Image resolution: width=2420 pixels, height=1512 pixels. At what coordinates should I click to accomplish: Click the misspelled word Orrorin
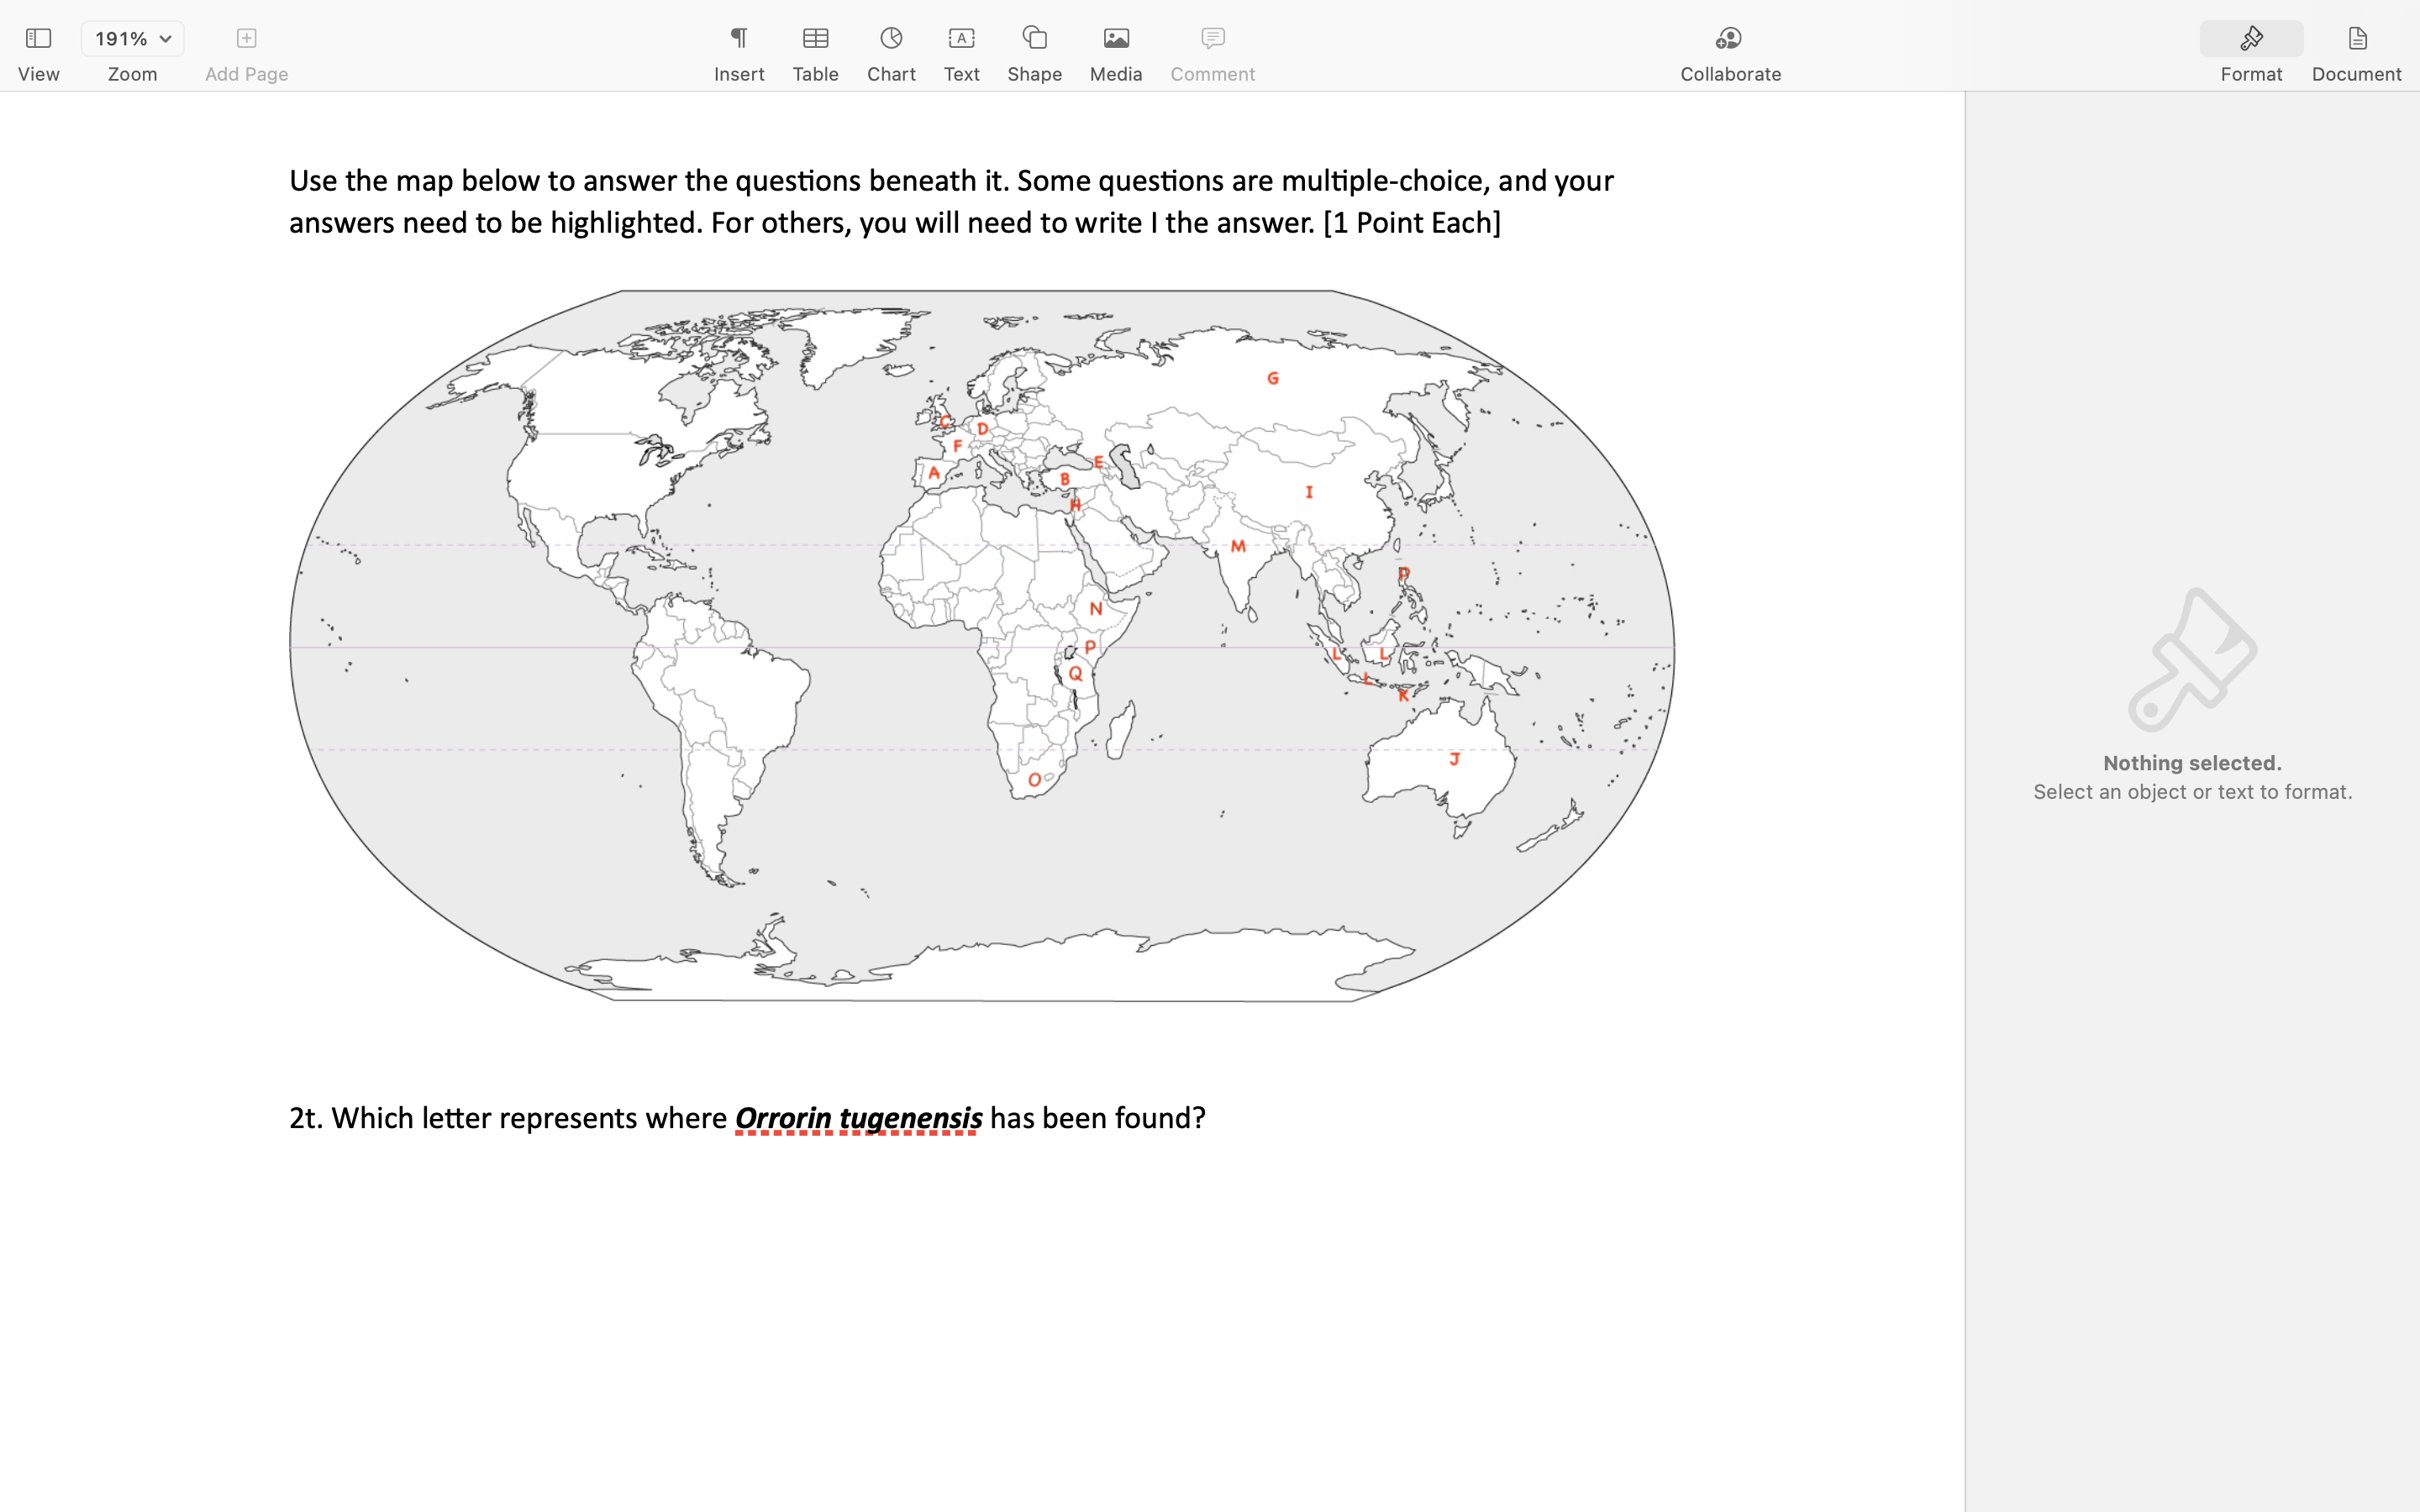coord(783,1118)
